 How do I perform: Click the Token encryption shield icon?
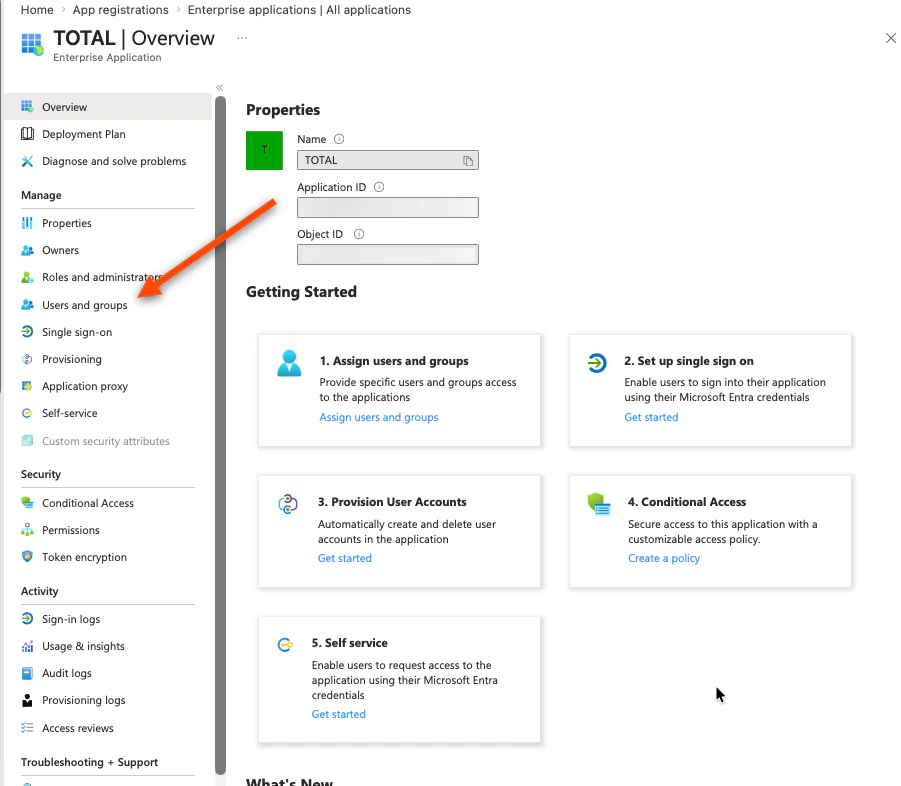[x=27, y=556]
